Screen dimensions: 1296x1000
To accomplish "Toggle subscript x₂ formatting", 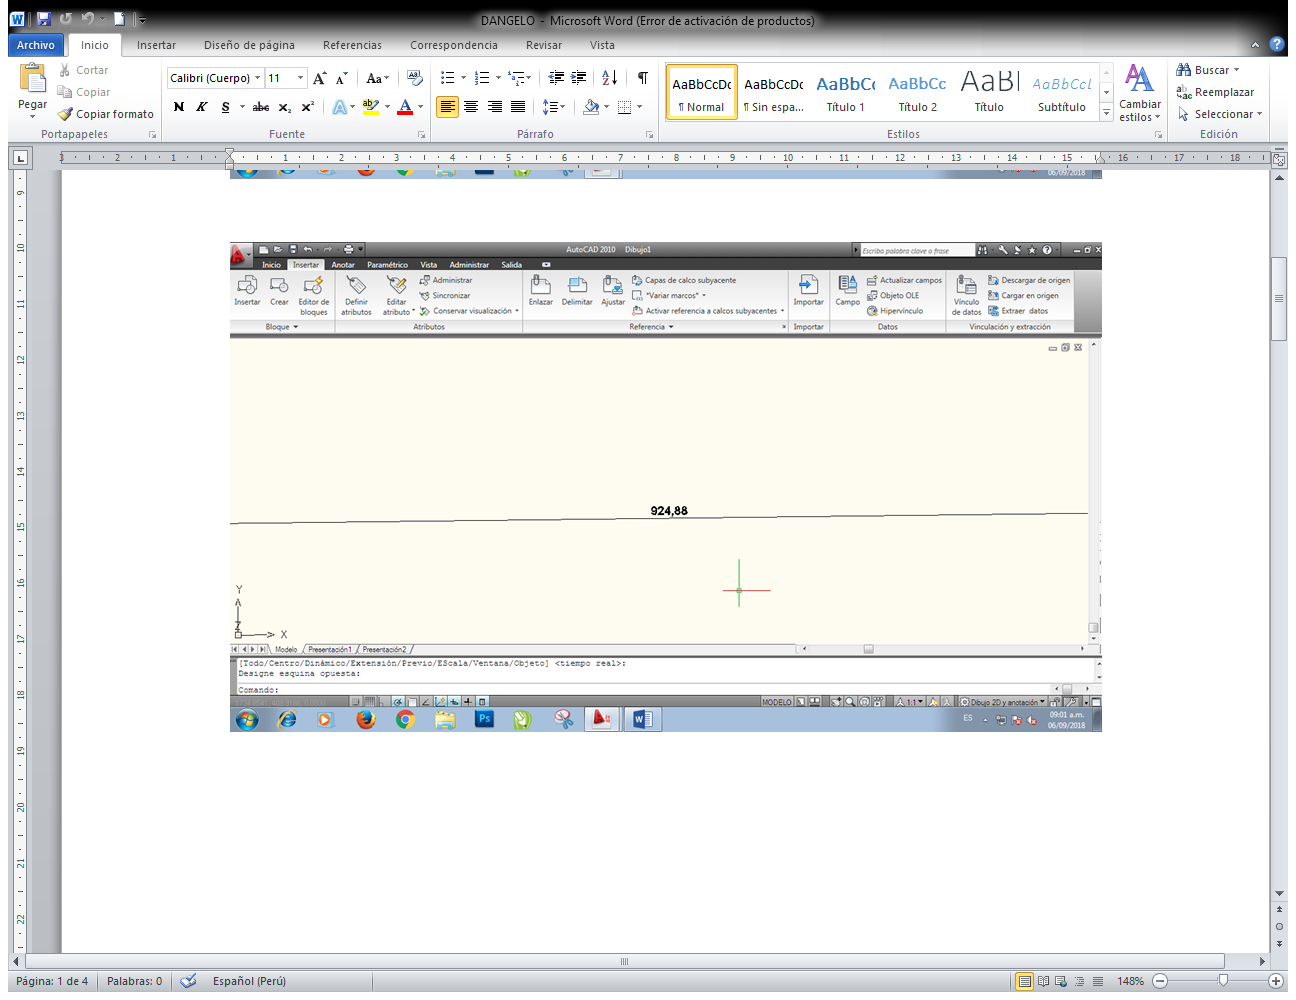I will point(285,107).
